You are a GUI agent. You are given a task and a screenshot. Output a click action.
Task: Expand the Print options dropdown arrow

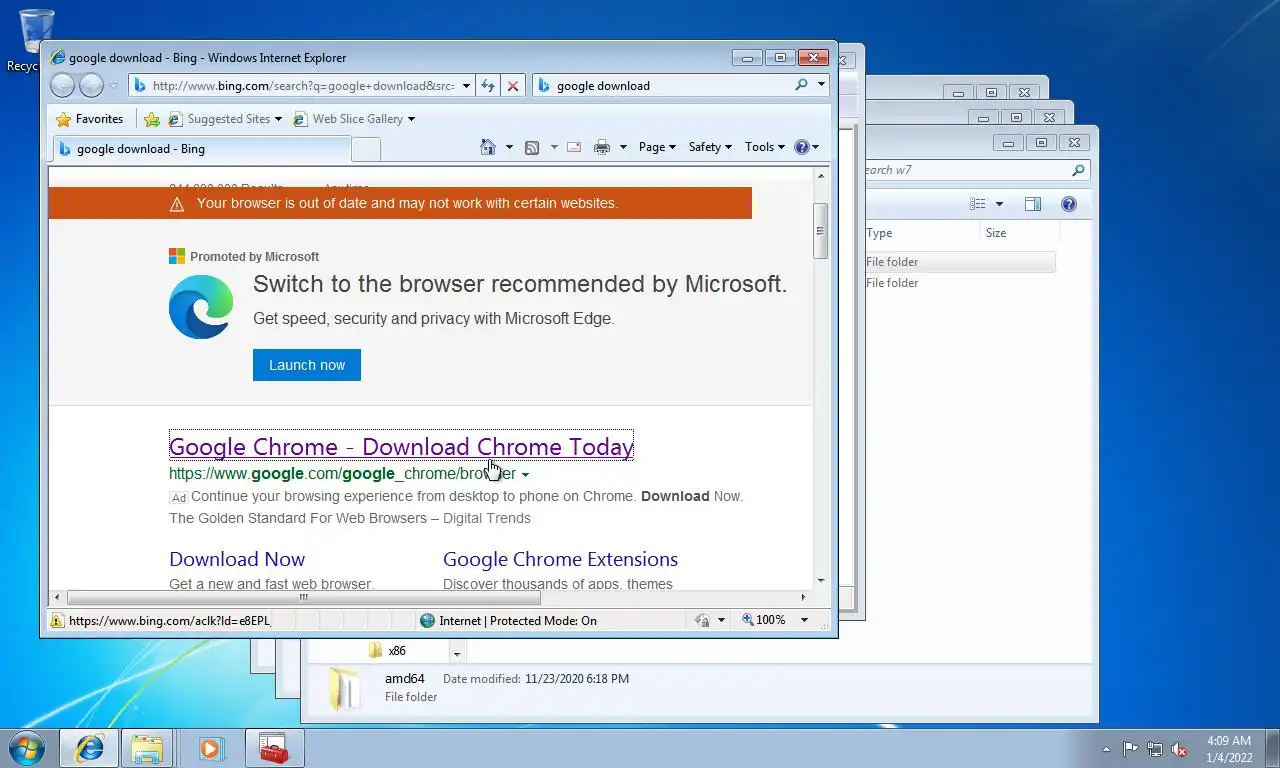click(x=623, y=147)
